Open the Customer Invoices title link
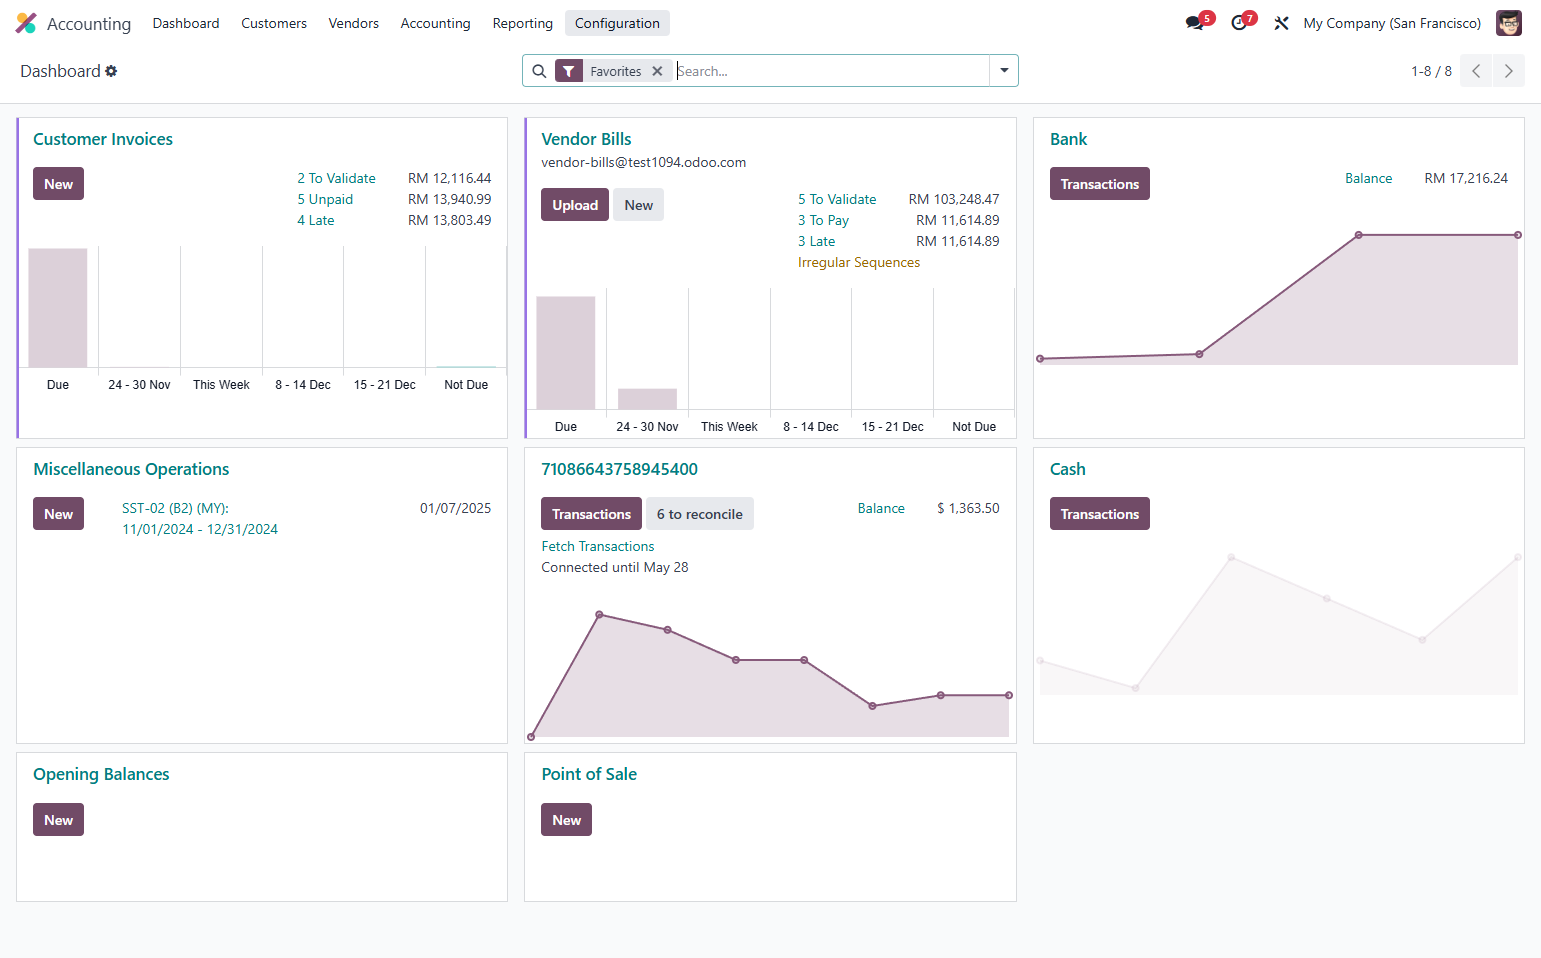 point(103,139)
